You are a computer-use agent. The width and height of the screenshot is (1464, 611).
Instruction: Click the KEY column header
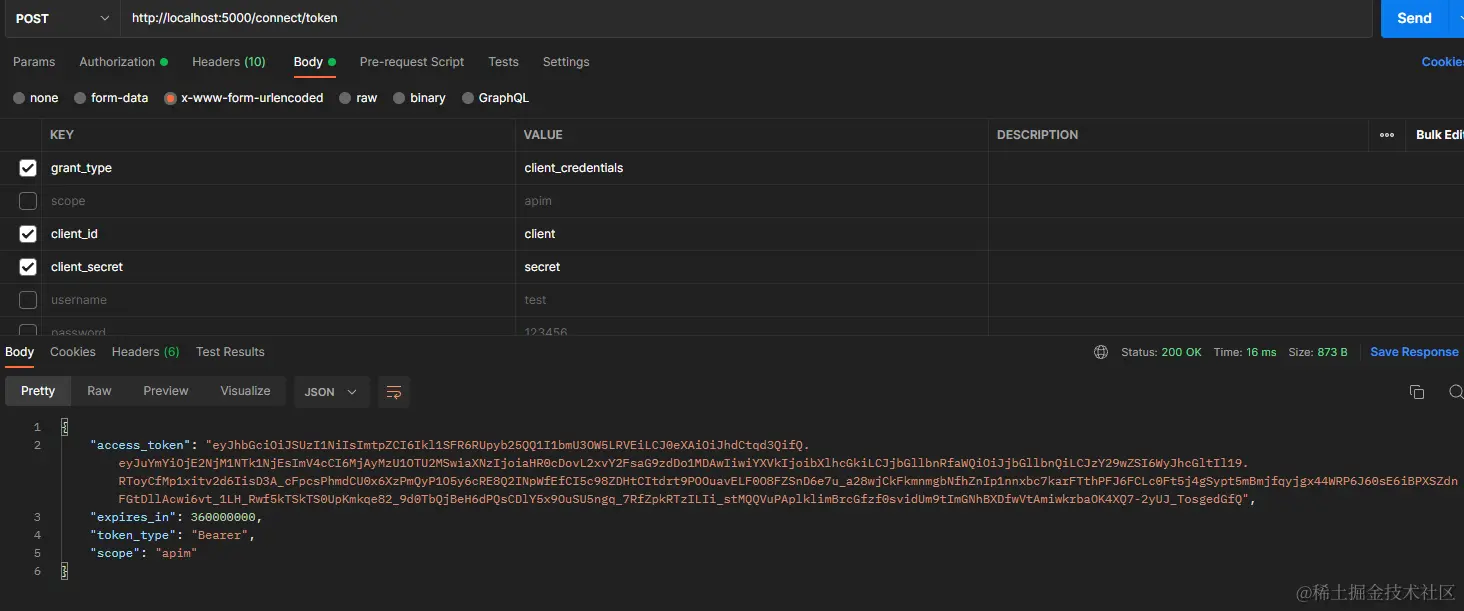click(62, 135)
